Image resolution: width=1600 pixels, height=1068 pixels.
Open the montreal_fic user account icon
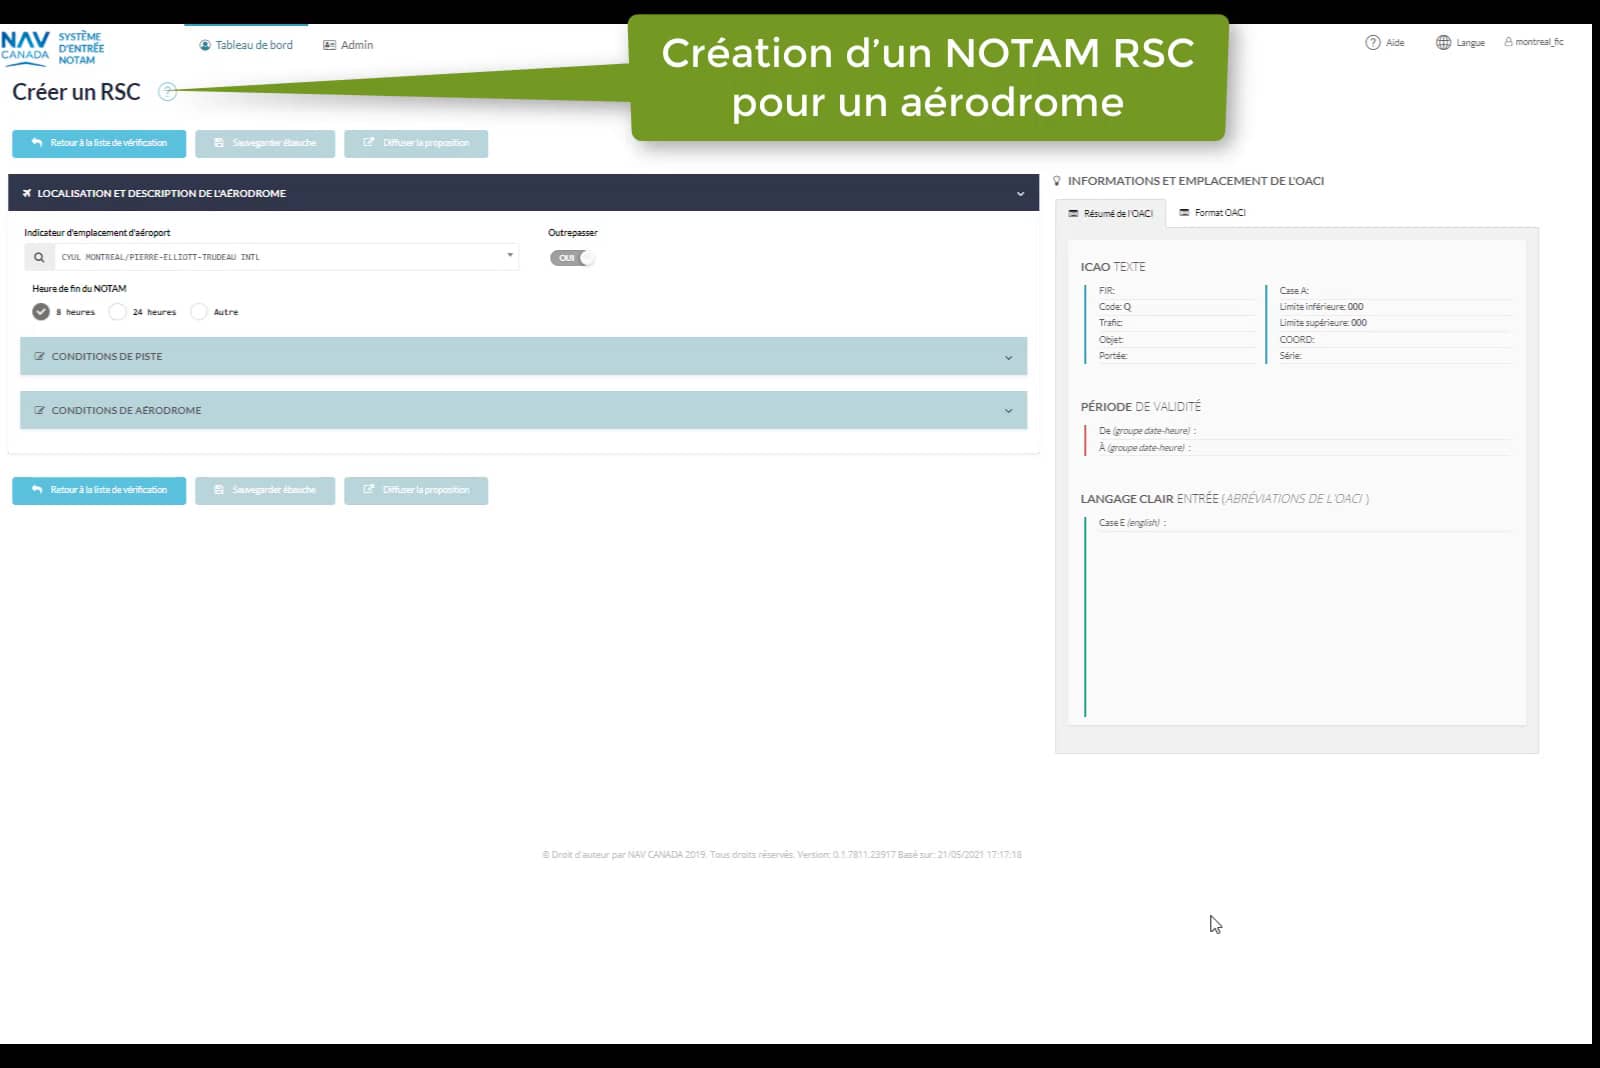[x=1509, y=43]
